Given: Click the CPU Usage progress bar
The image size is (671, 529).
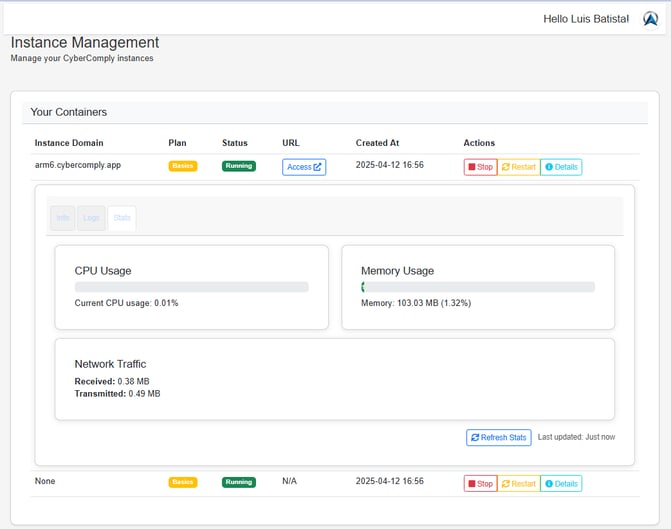Looking at the screenshot, I should click(x=191, y=287).
